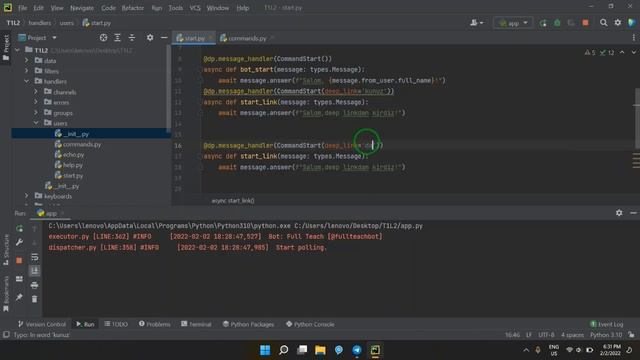The height and width of the screenshot is (360, 640).
Task: Open the TODO tool window
Action: pos(116,324)
